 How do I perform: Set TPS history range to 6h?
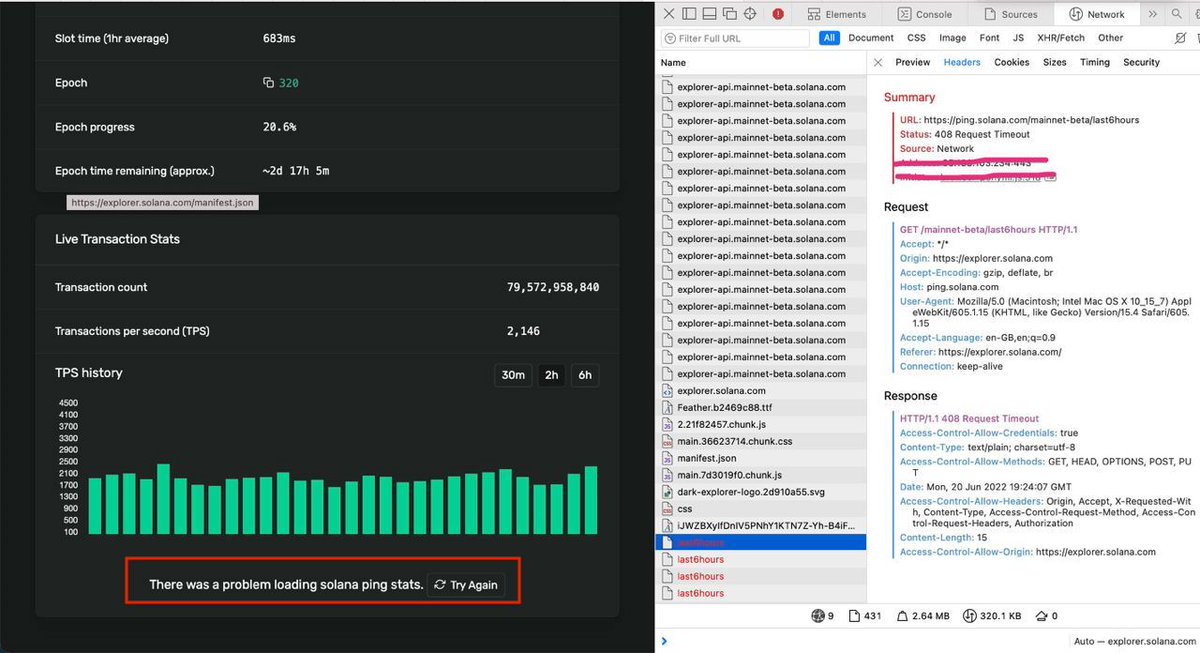coord(585,375)
